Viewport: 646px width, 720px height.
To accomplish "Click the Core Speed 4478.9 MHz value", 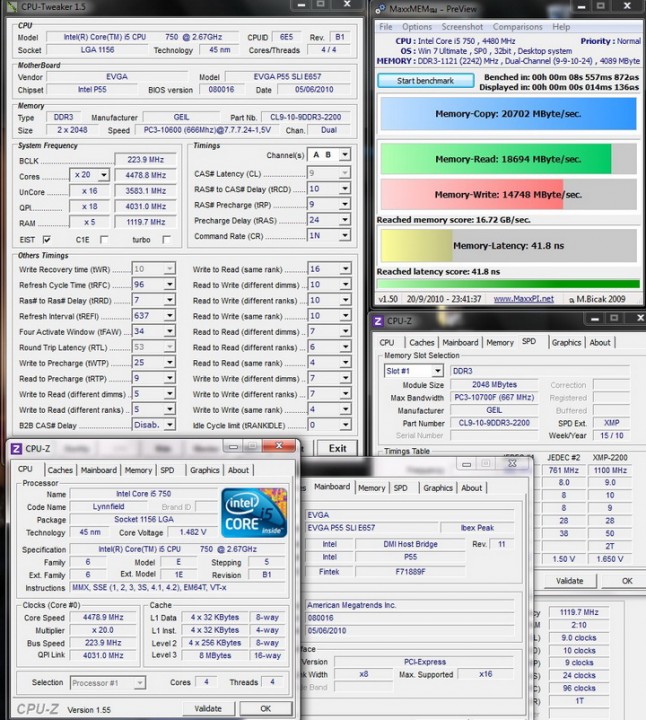I will 103,617.
